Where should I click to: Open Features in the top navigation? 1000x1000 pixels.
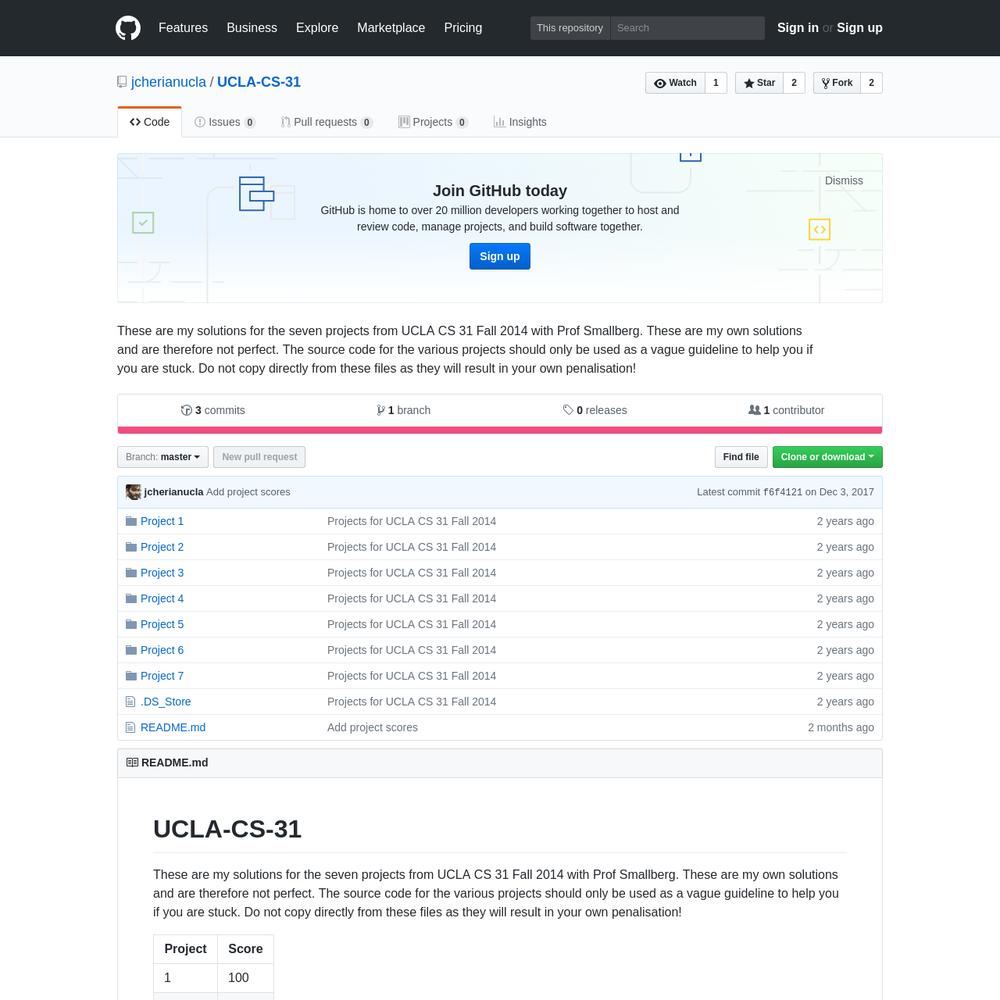183,28
